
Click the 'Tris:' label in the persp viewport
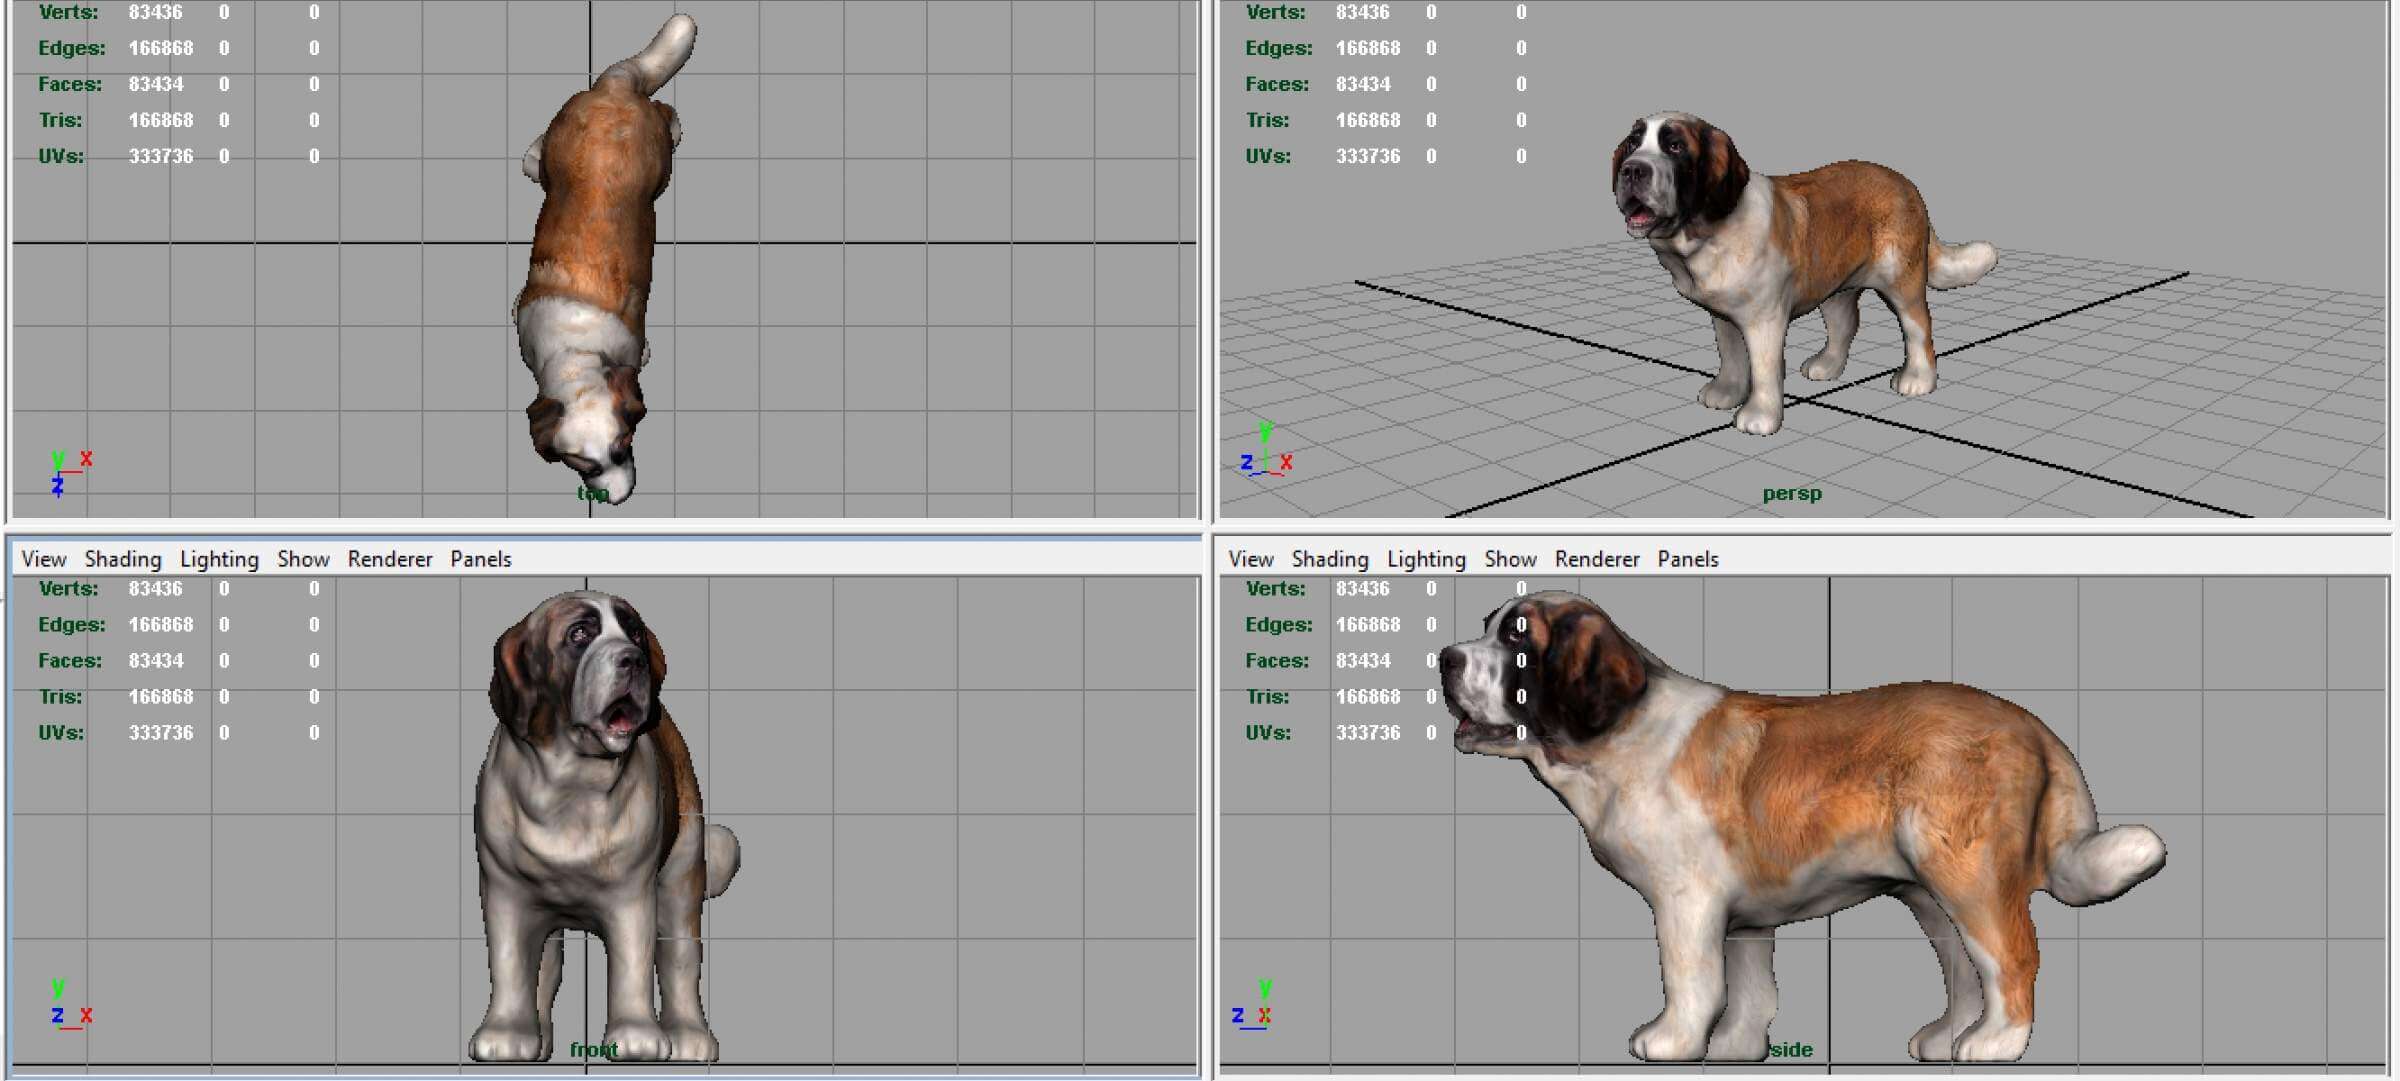tap(1267, 120)
